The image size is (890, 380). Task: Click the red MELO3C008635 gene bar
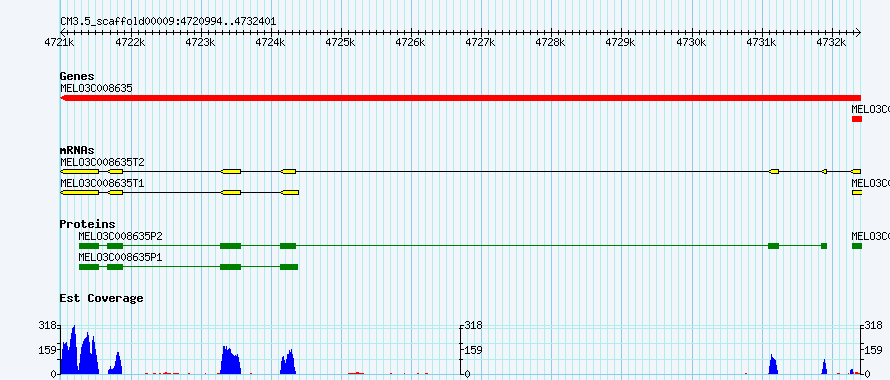460,98
